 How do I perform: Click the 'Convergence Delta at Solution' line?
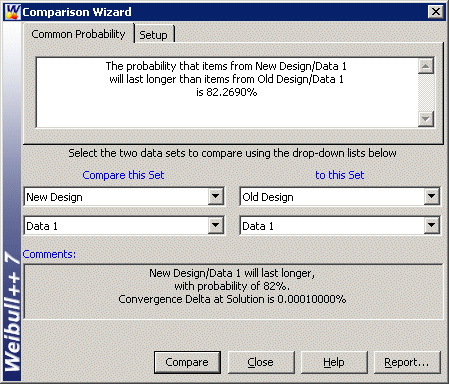point(232,299)
